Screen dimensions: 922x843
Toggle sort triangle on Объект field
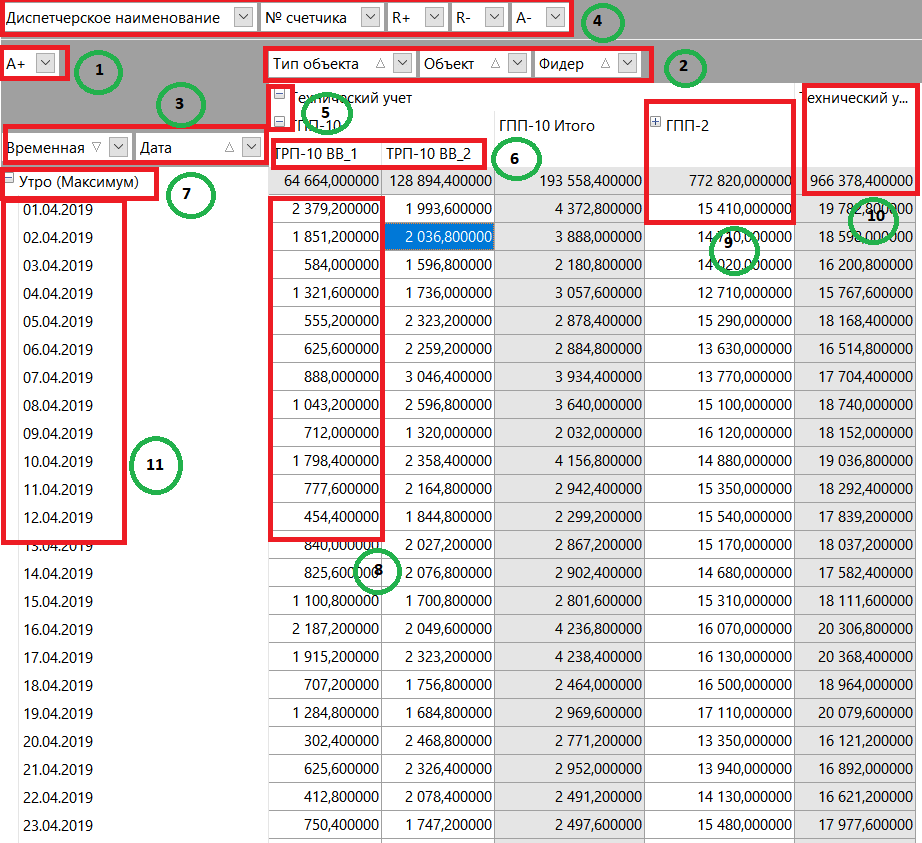click(x=494, y=64)
